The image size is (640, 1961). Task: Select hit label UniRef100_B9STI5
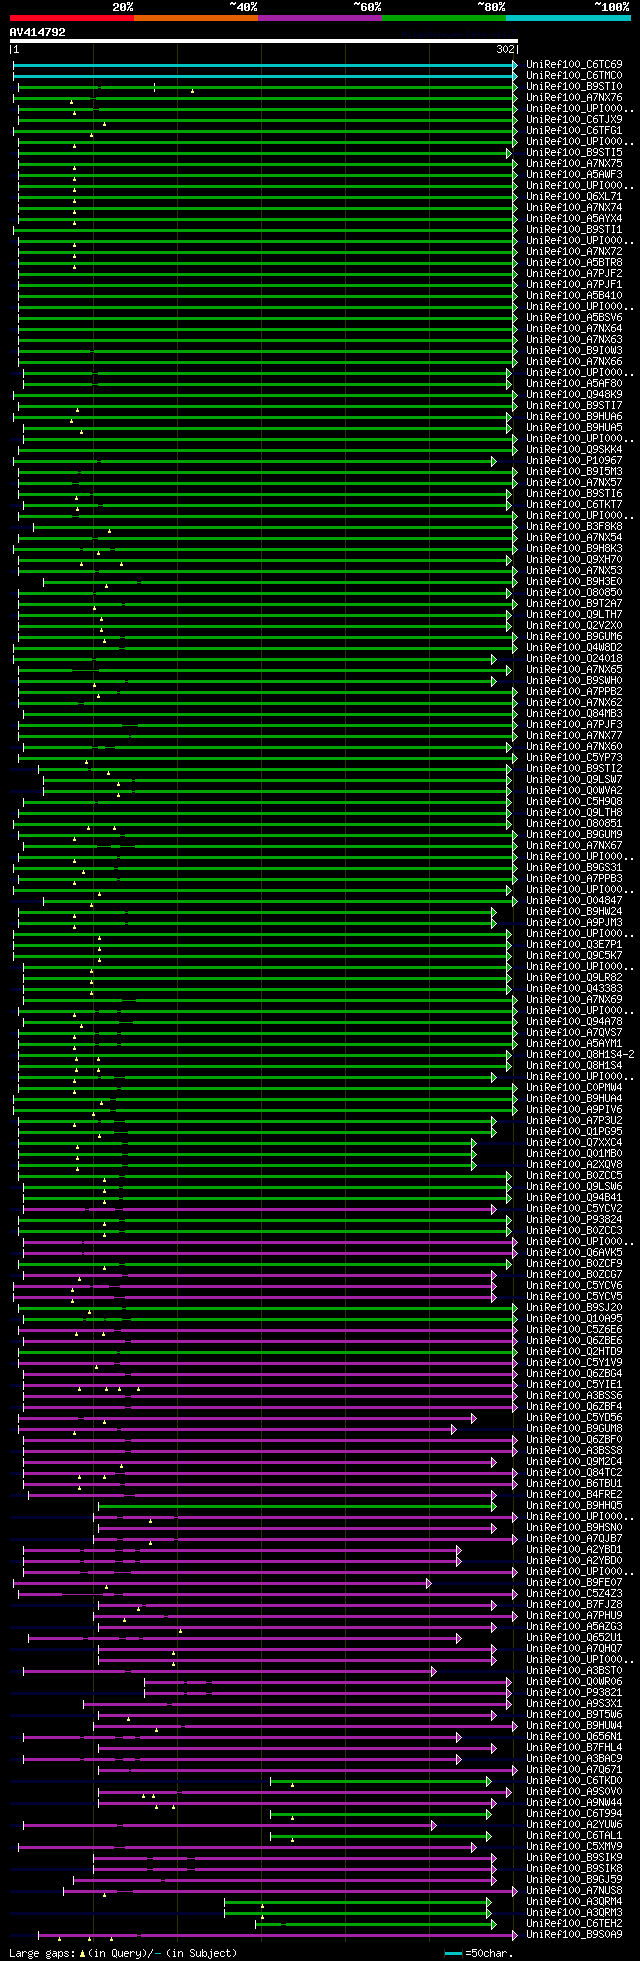(x=574, y=153)
